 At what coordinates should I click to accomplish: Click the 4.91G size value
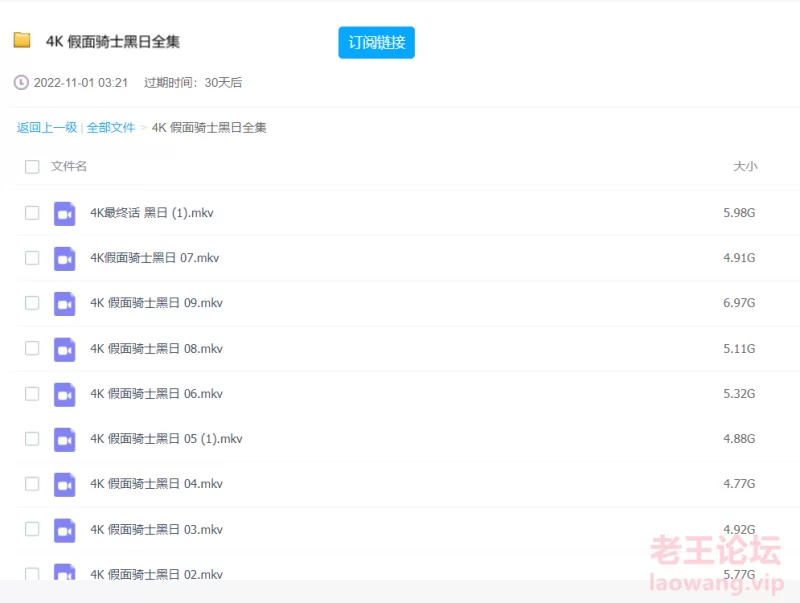point(739,258)
